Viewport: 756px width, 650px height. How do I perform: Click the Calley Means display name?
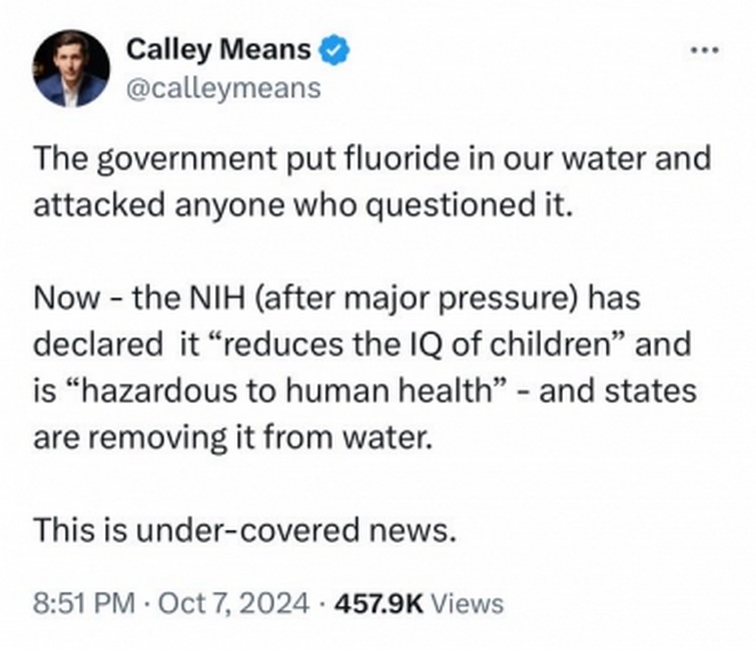[218, 49]
